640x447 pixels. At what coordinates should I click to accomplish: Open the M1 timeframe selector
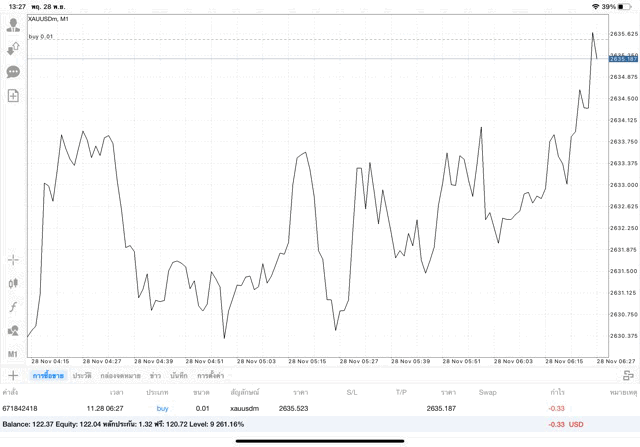(14, 354)
